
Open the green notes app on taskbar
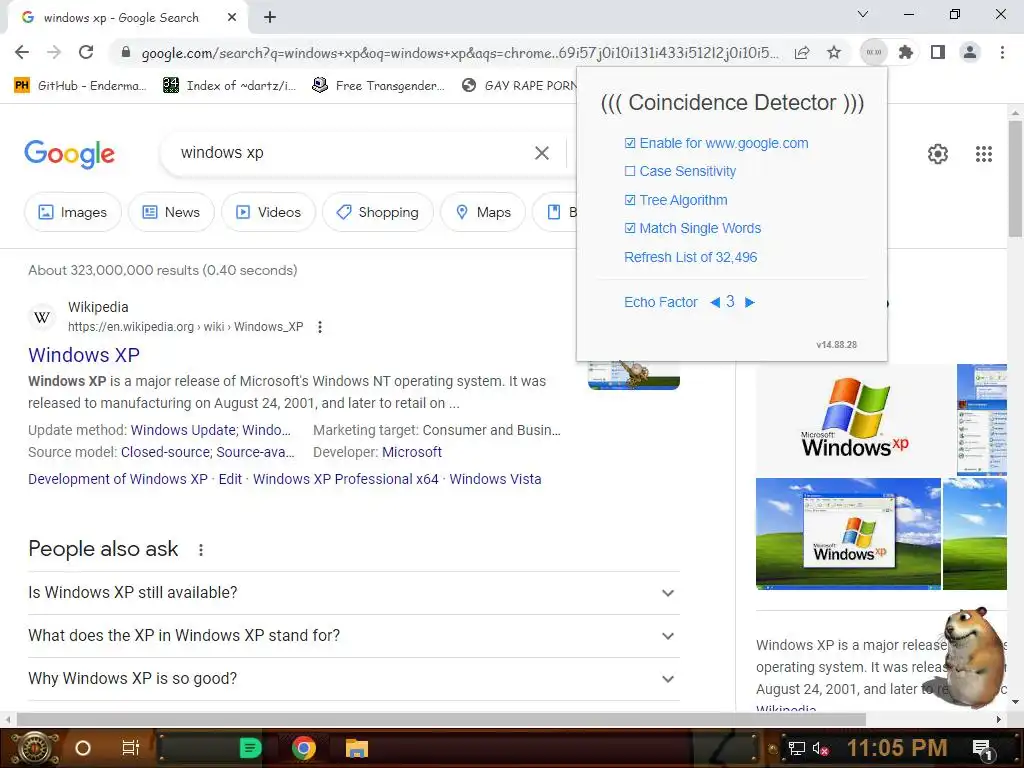point(251,748)
